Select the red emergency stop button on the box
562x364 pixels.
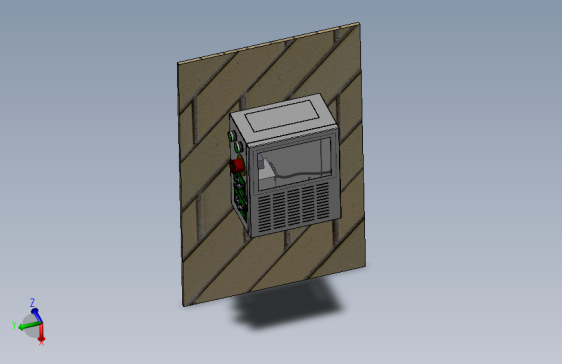237,166
